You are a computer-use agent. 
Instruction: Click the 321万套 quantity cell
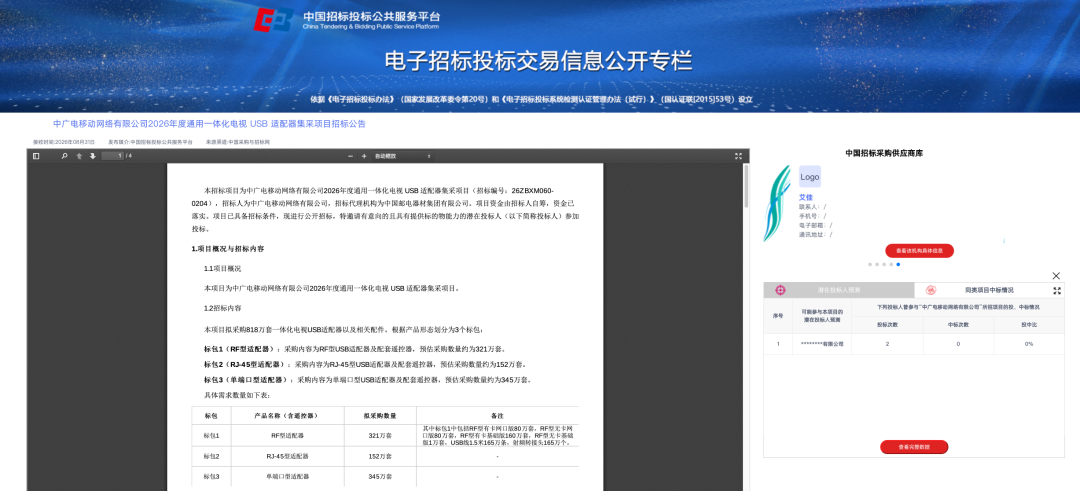(380, 436)
